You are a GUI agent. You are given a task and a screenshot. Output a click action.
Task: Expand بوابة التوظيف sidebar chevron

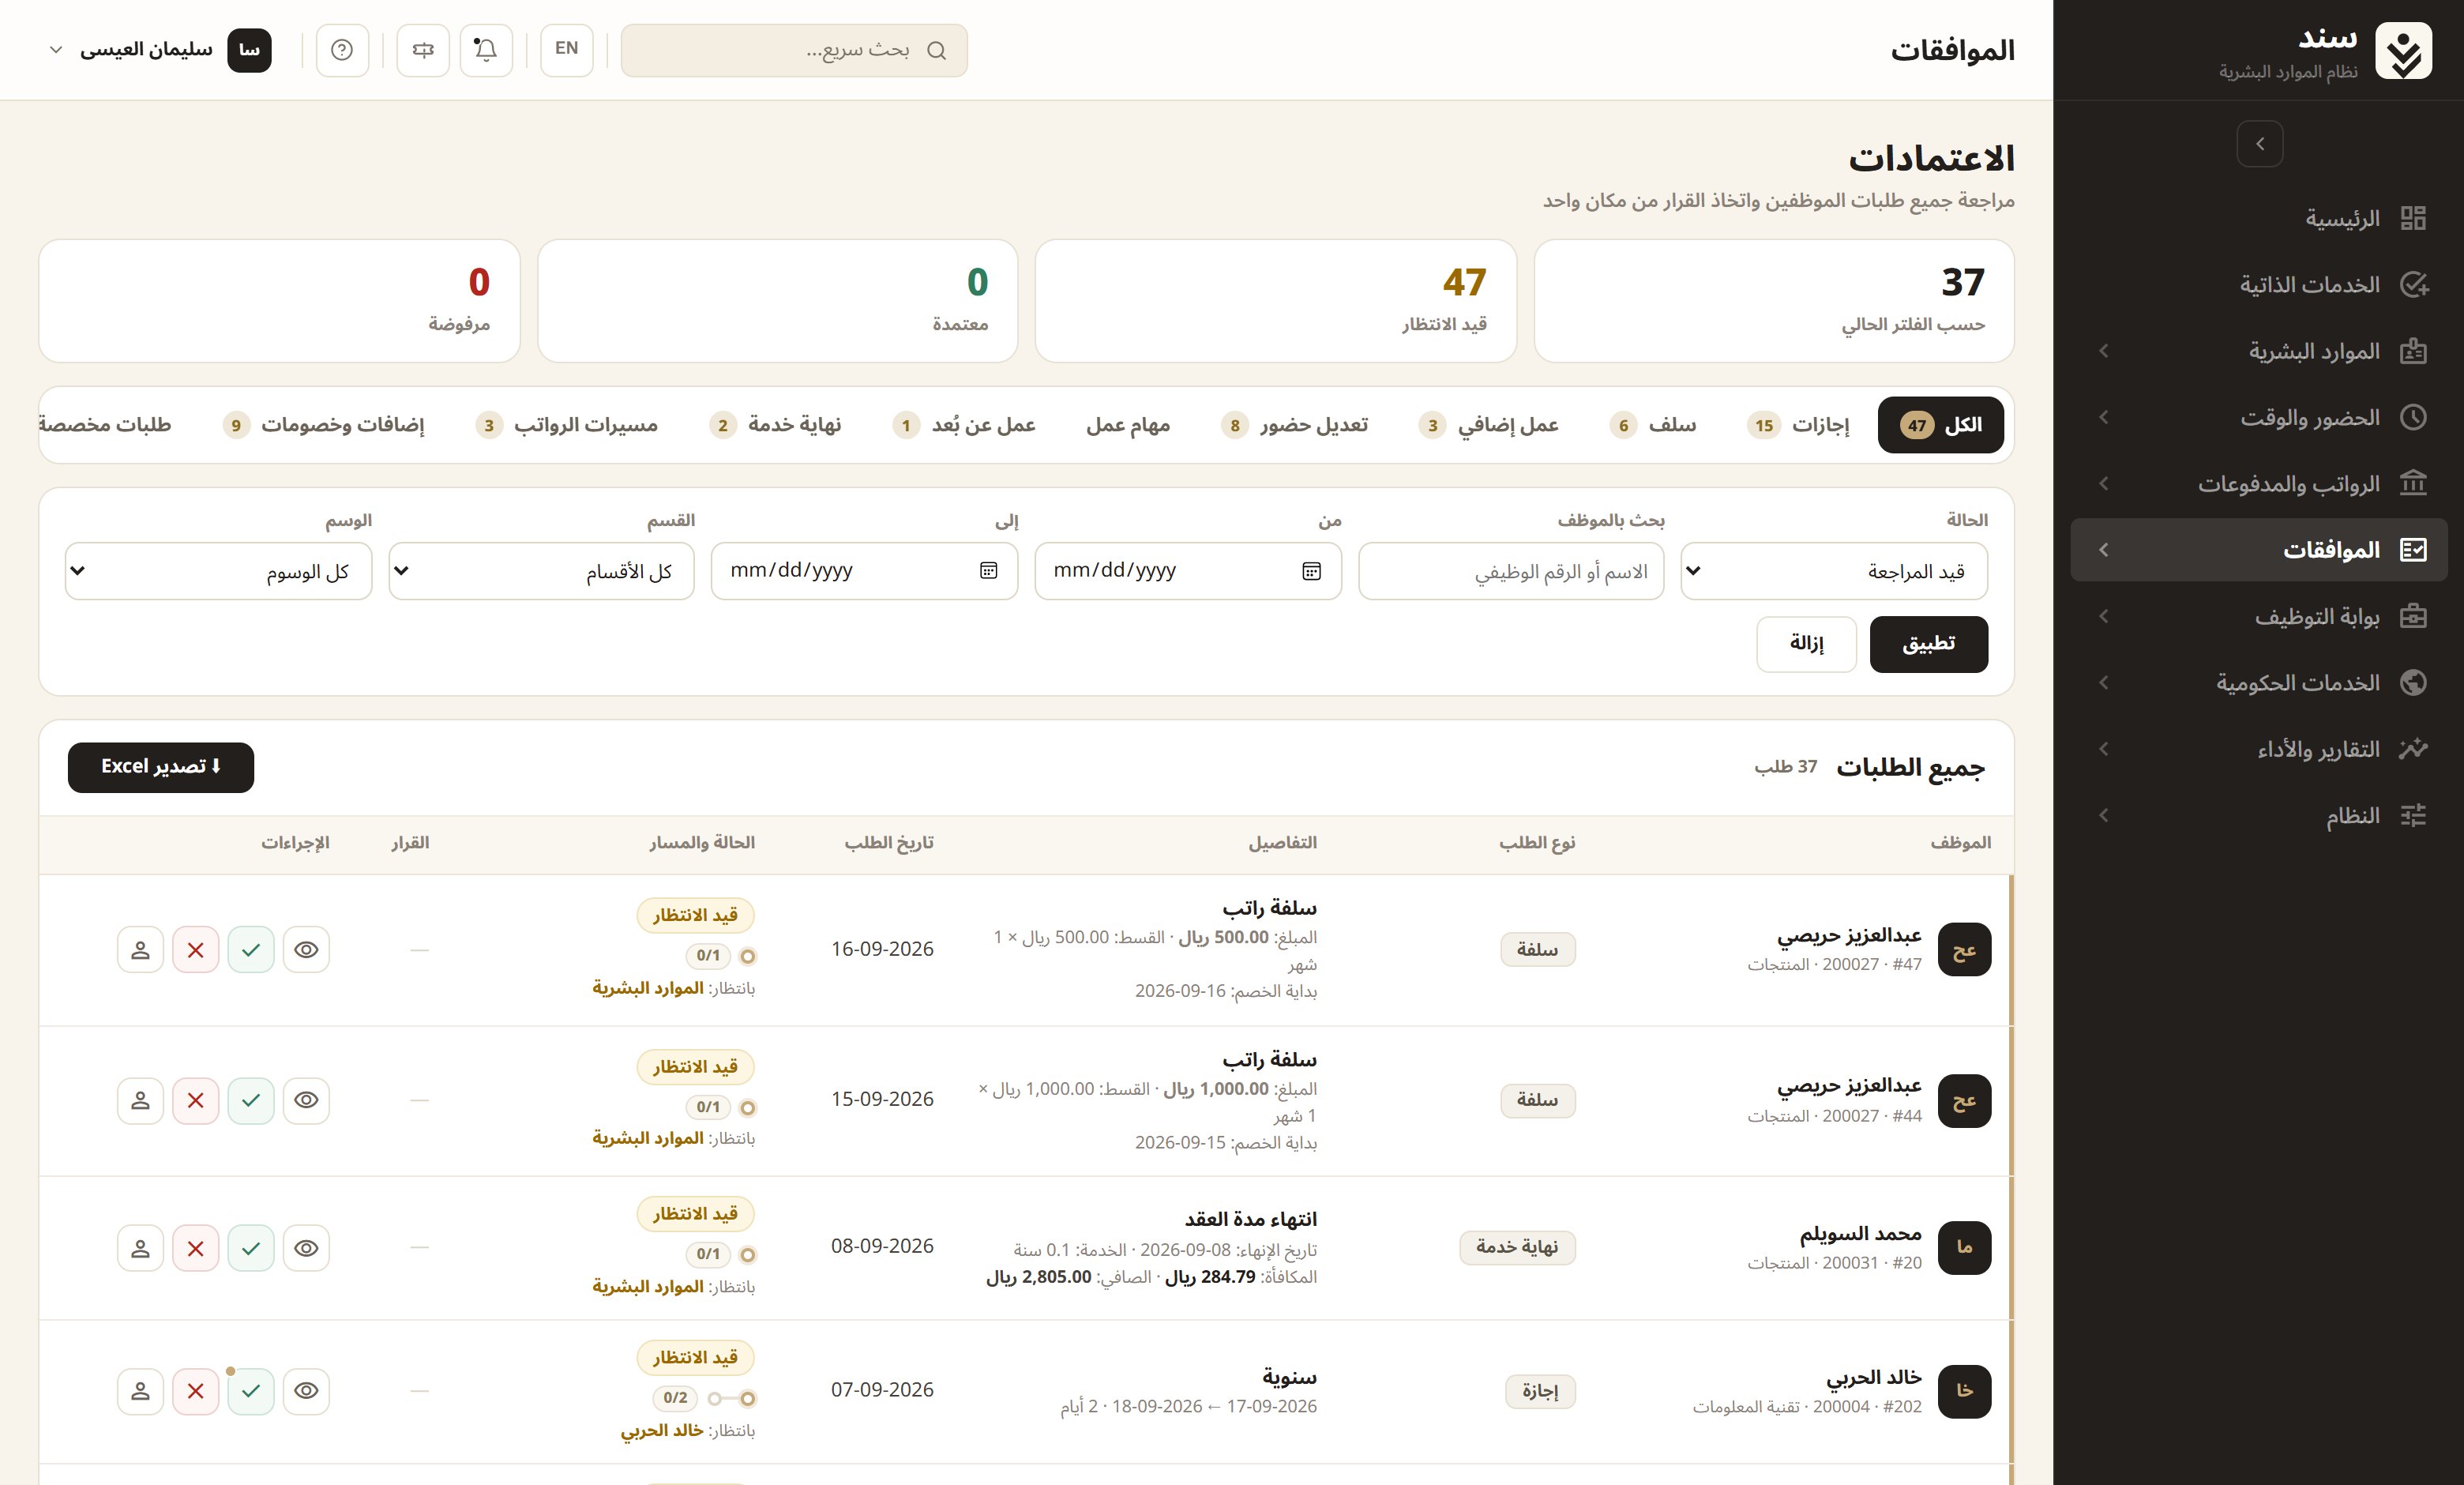click(2103, 616)
